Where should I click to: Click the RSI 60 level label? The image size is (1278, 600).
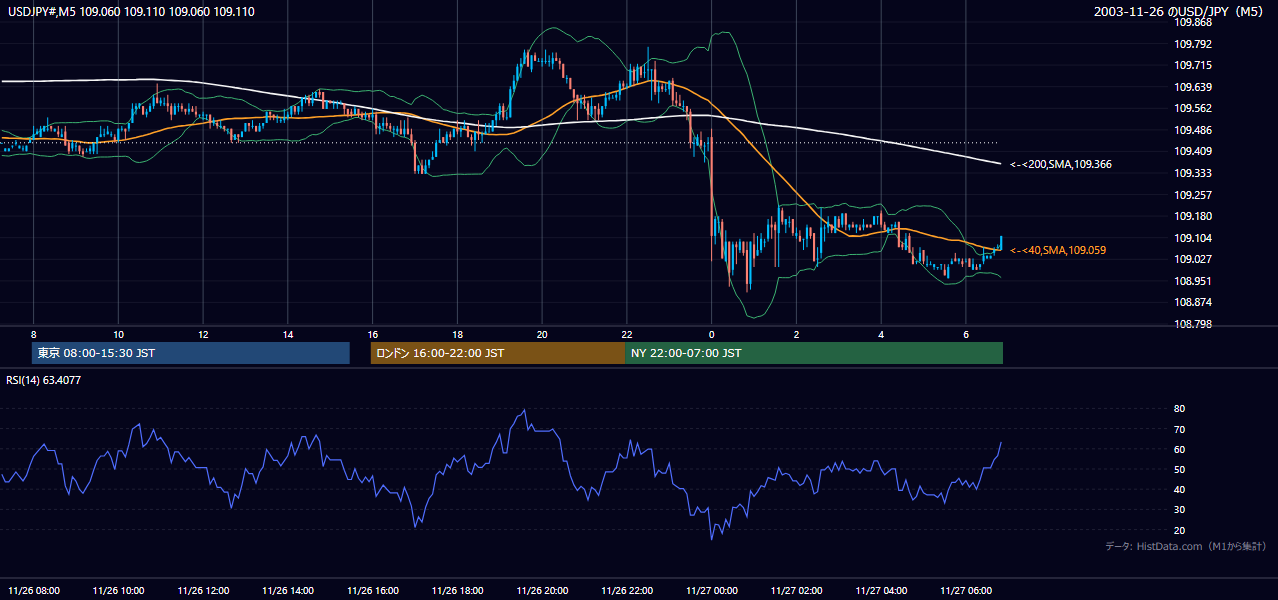click(x=1179, y=449)
